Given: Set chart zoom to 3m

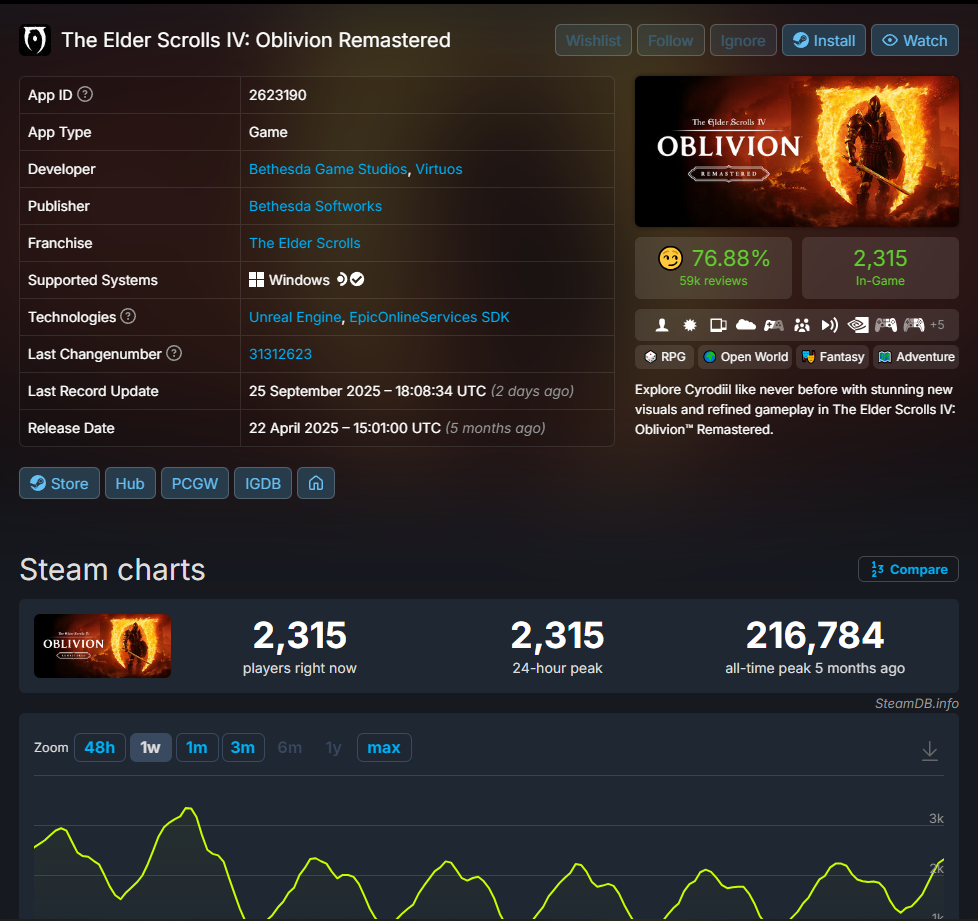Looking at the screenshot, I should (x=243, y=748).
